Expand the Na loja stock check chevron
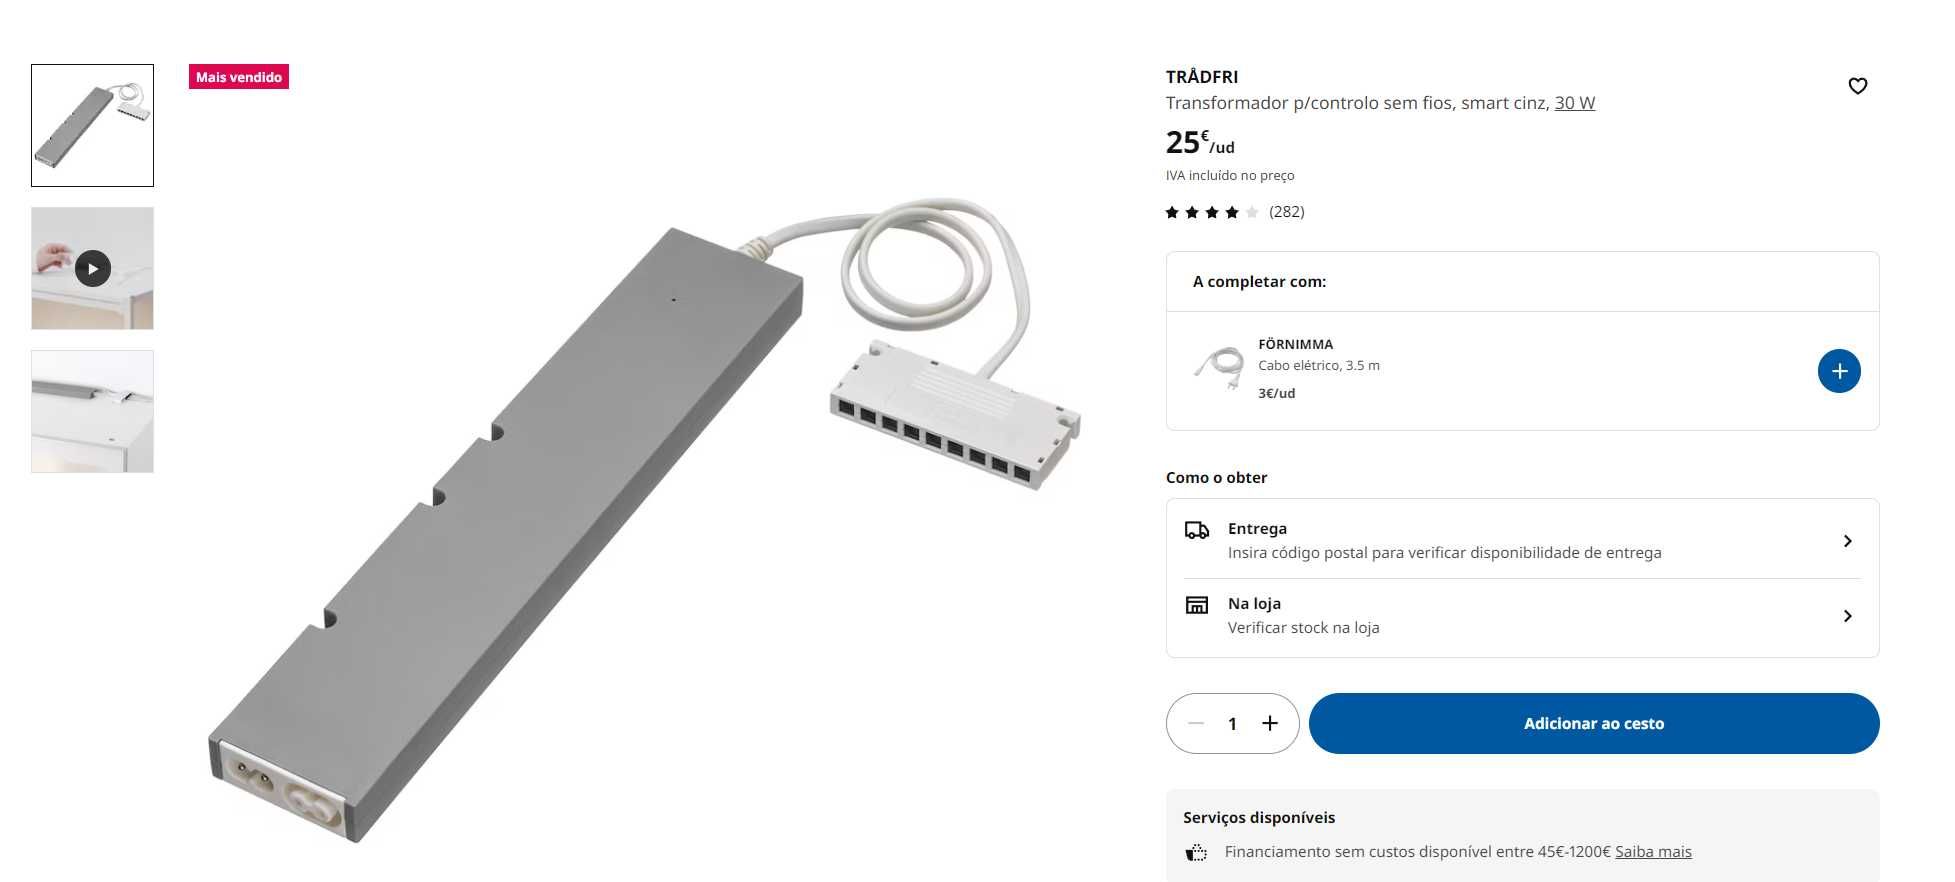The image size is (1955, 882). [1847, 616]
